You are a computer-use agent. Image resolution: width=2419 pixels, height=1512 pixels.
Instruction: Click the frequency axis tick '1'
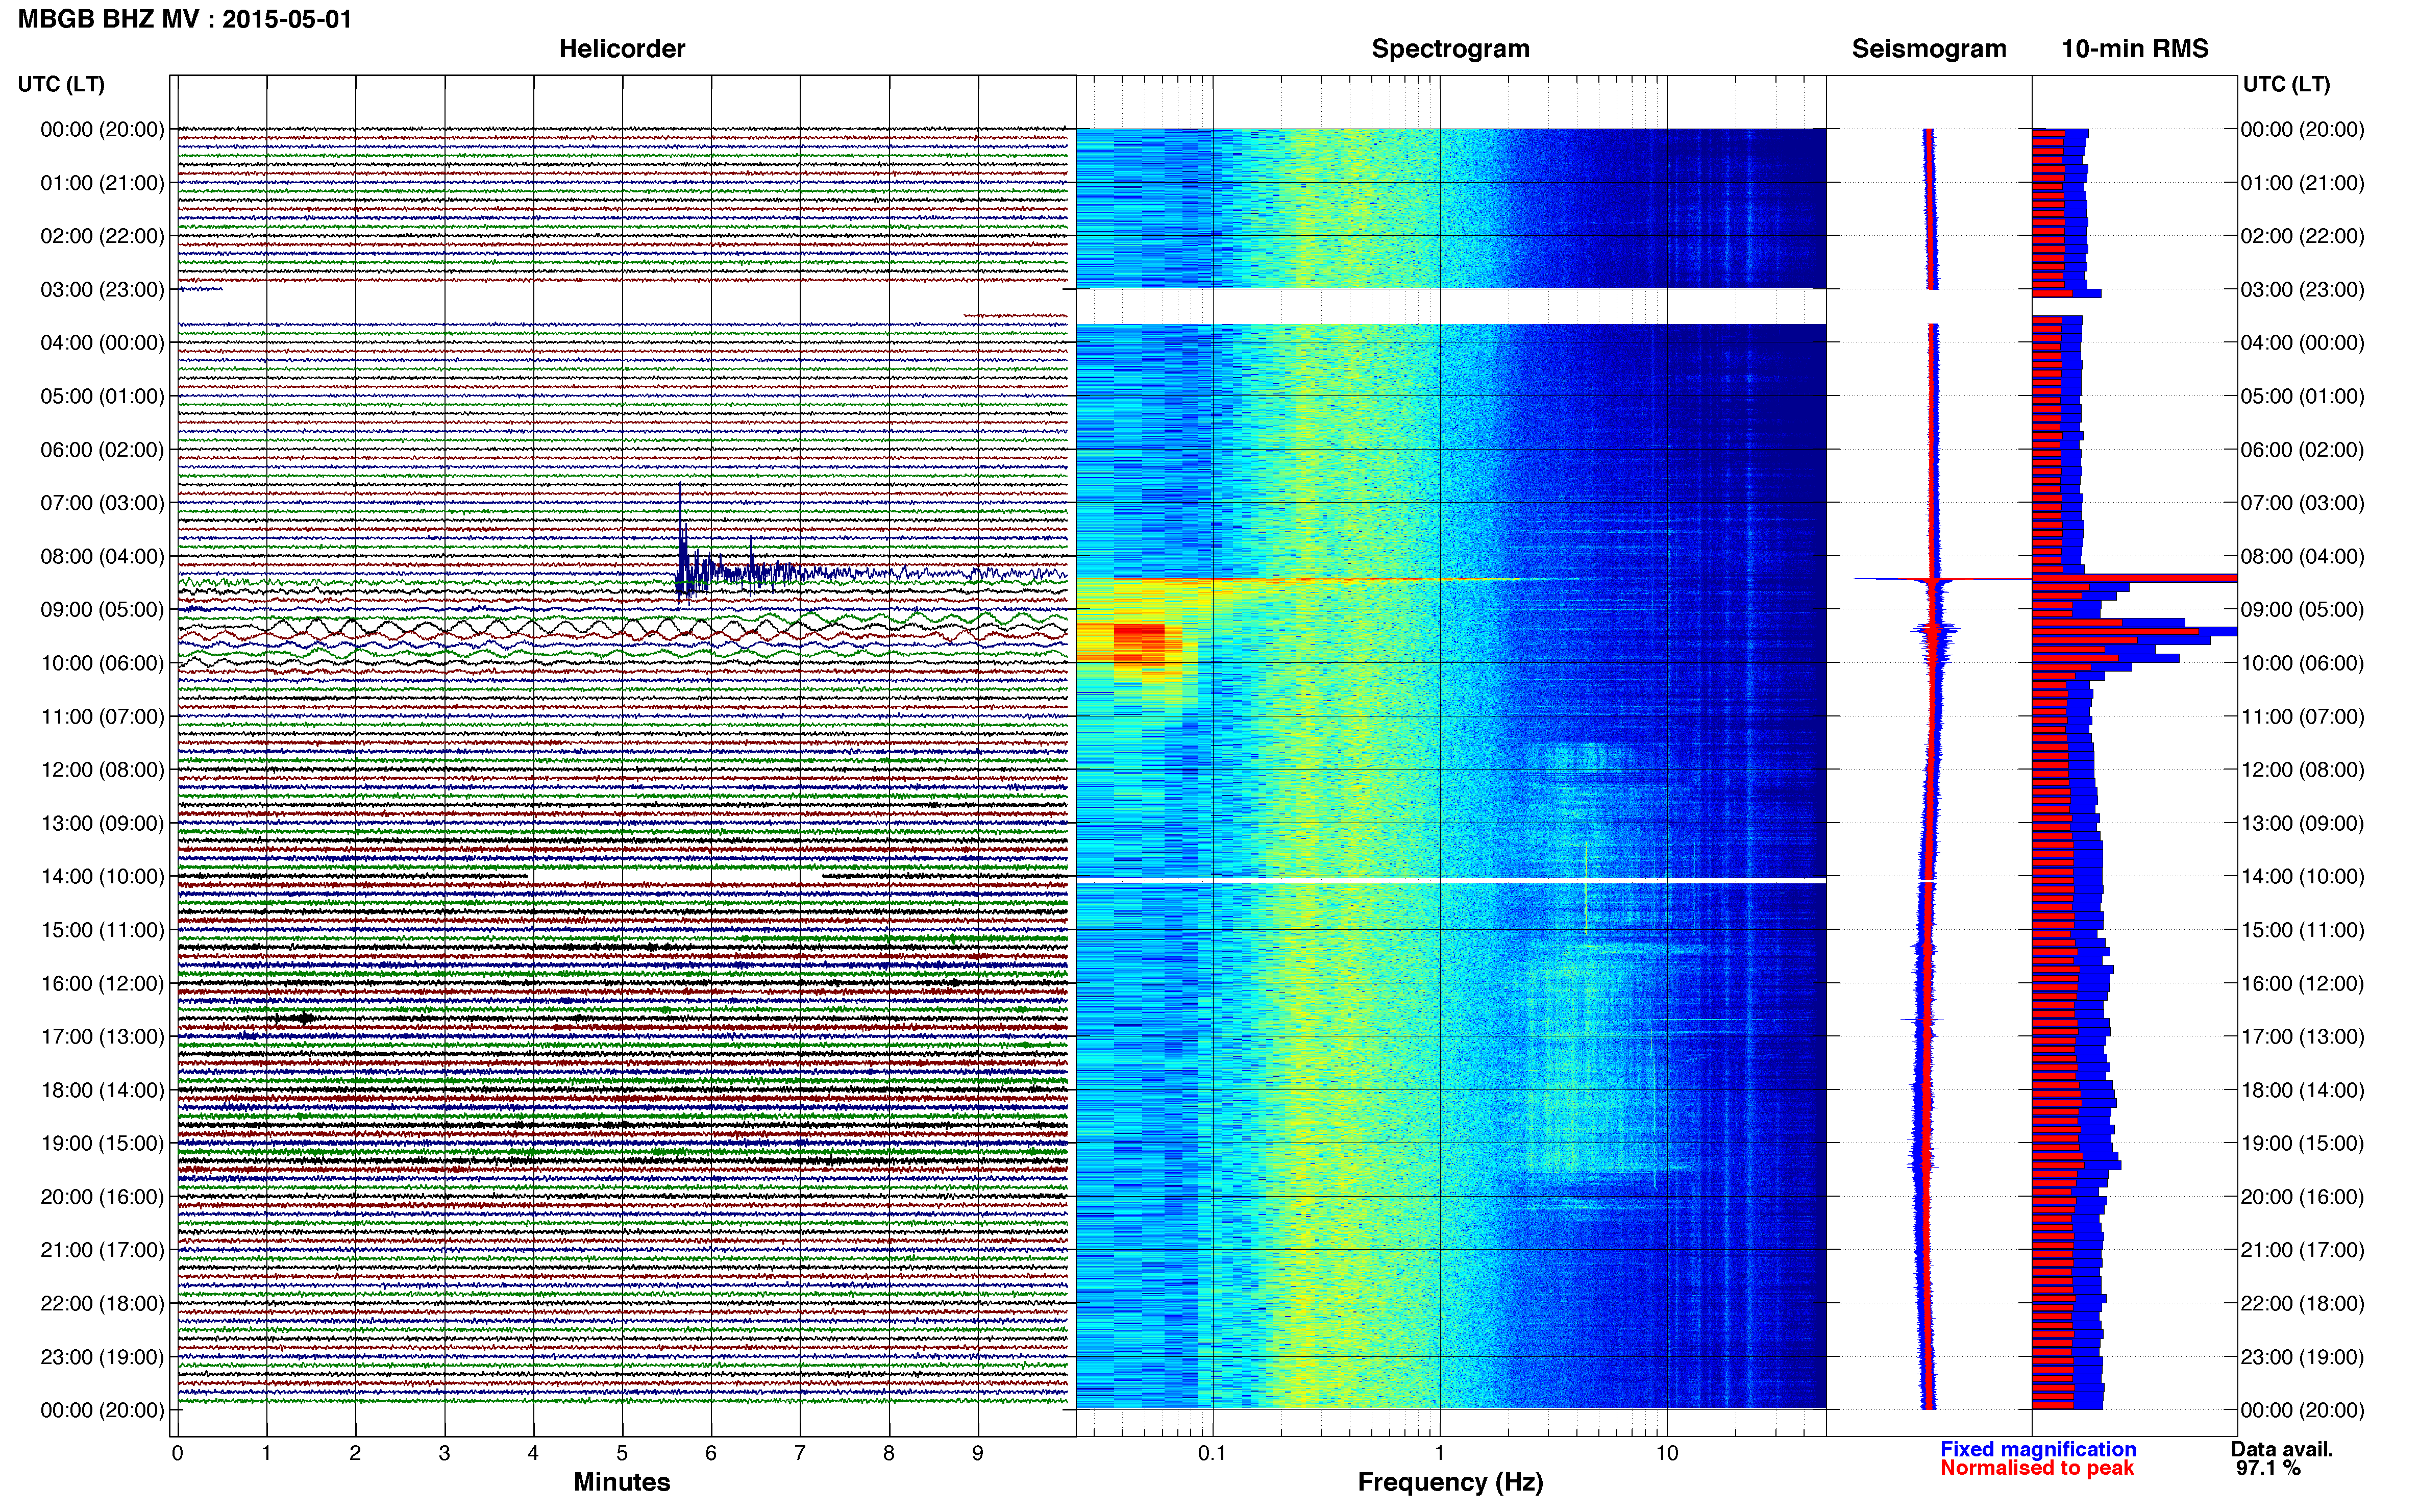1439,1453
